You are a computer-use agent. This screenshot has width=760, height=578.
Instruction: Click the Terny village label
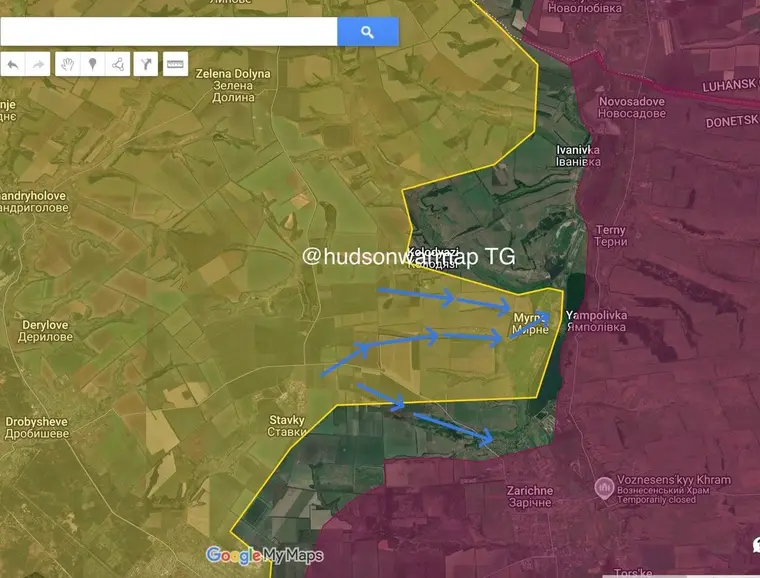pyautogui.click(x=611, y=235)
